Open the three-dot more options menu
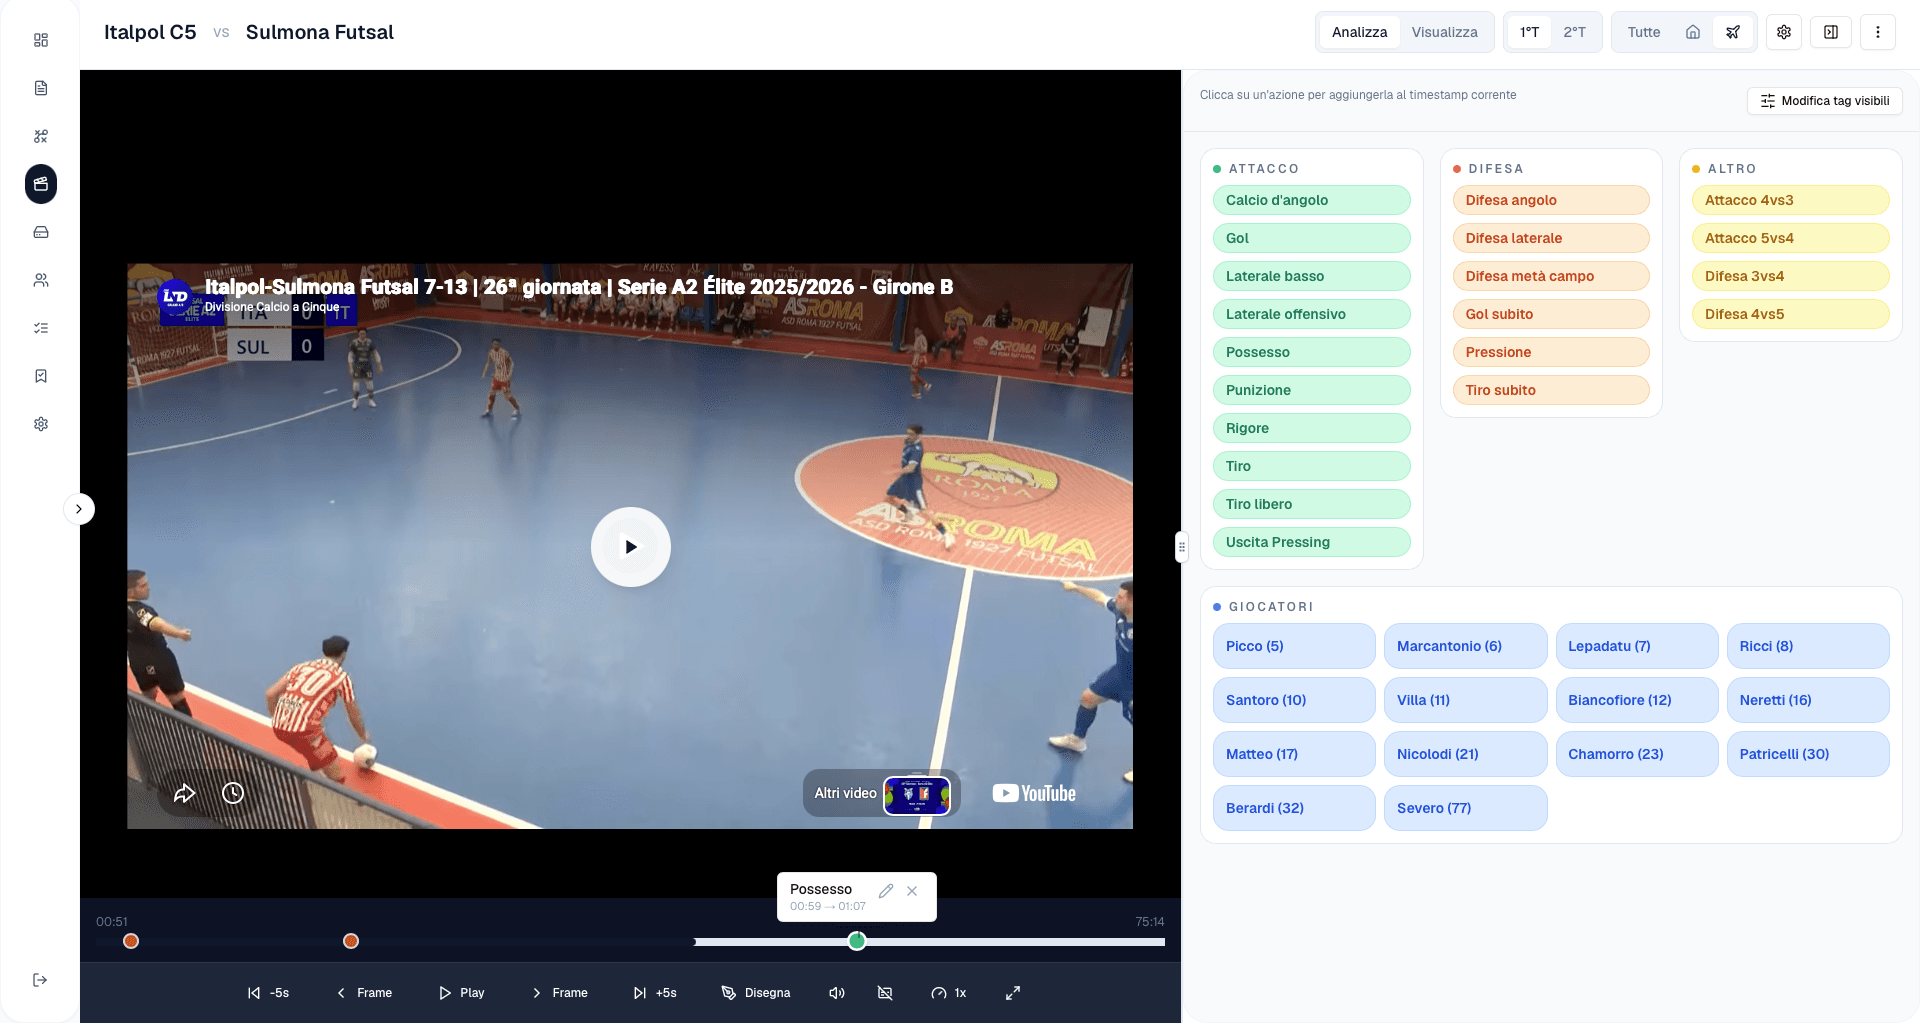The height and width of the screenshot is (1023, 1920). [1878, 32]
